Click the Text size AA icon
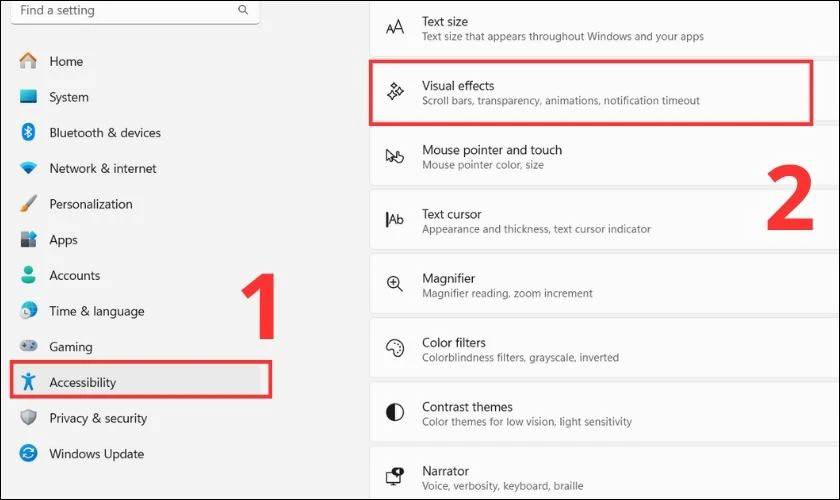This screenshot has height=500, width=840. (395, 27)
